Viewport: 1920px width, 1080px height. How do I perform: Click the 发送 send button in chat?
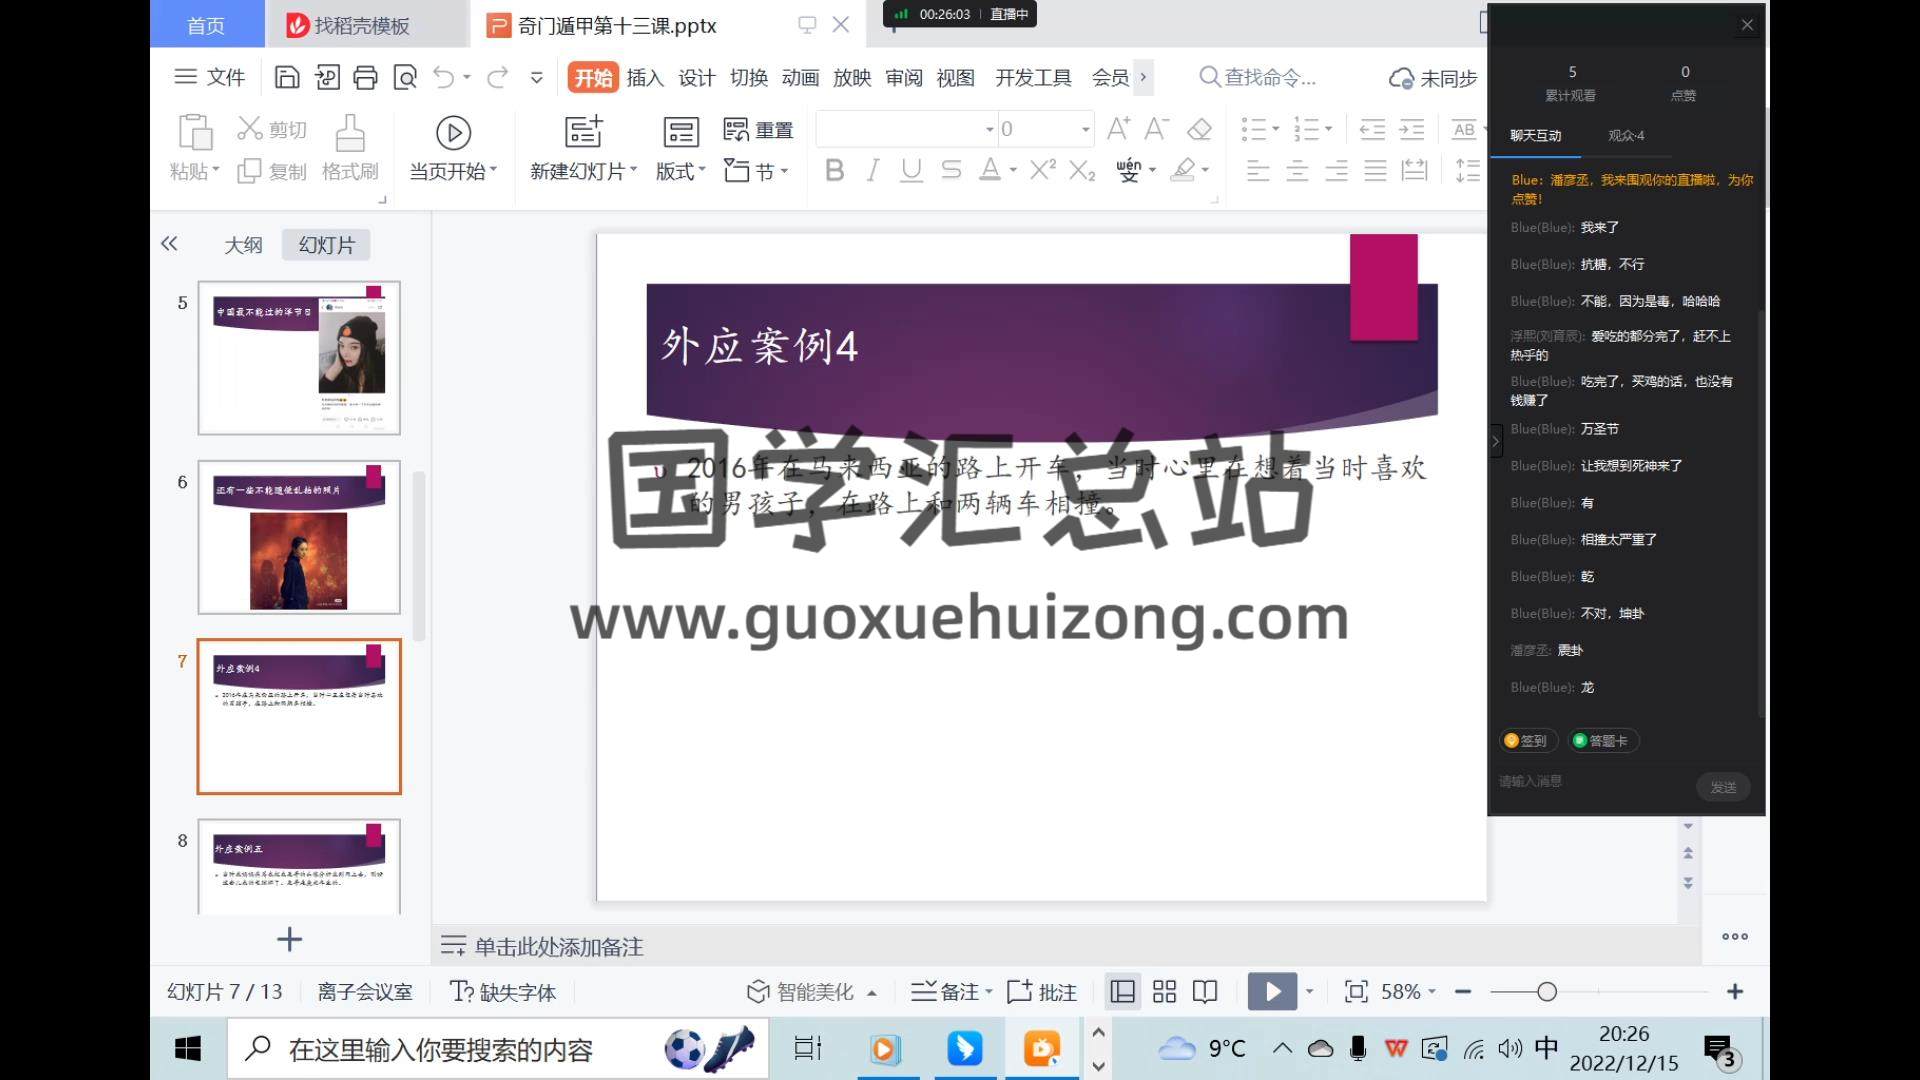[x=1723, y=788]
